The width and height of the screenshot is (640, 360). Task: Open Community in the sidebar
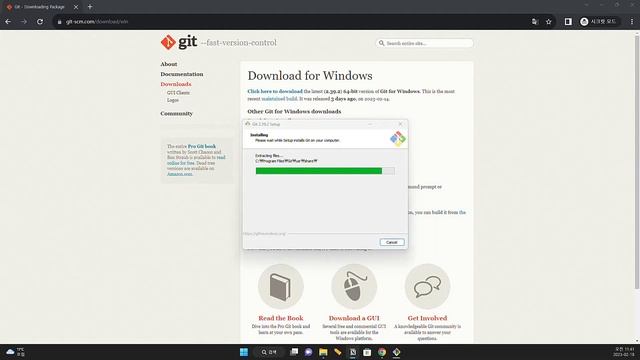176,113
